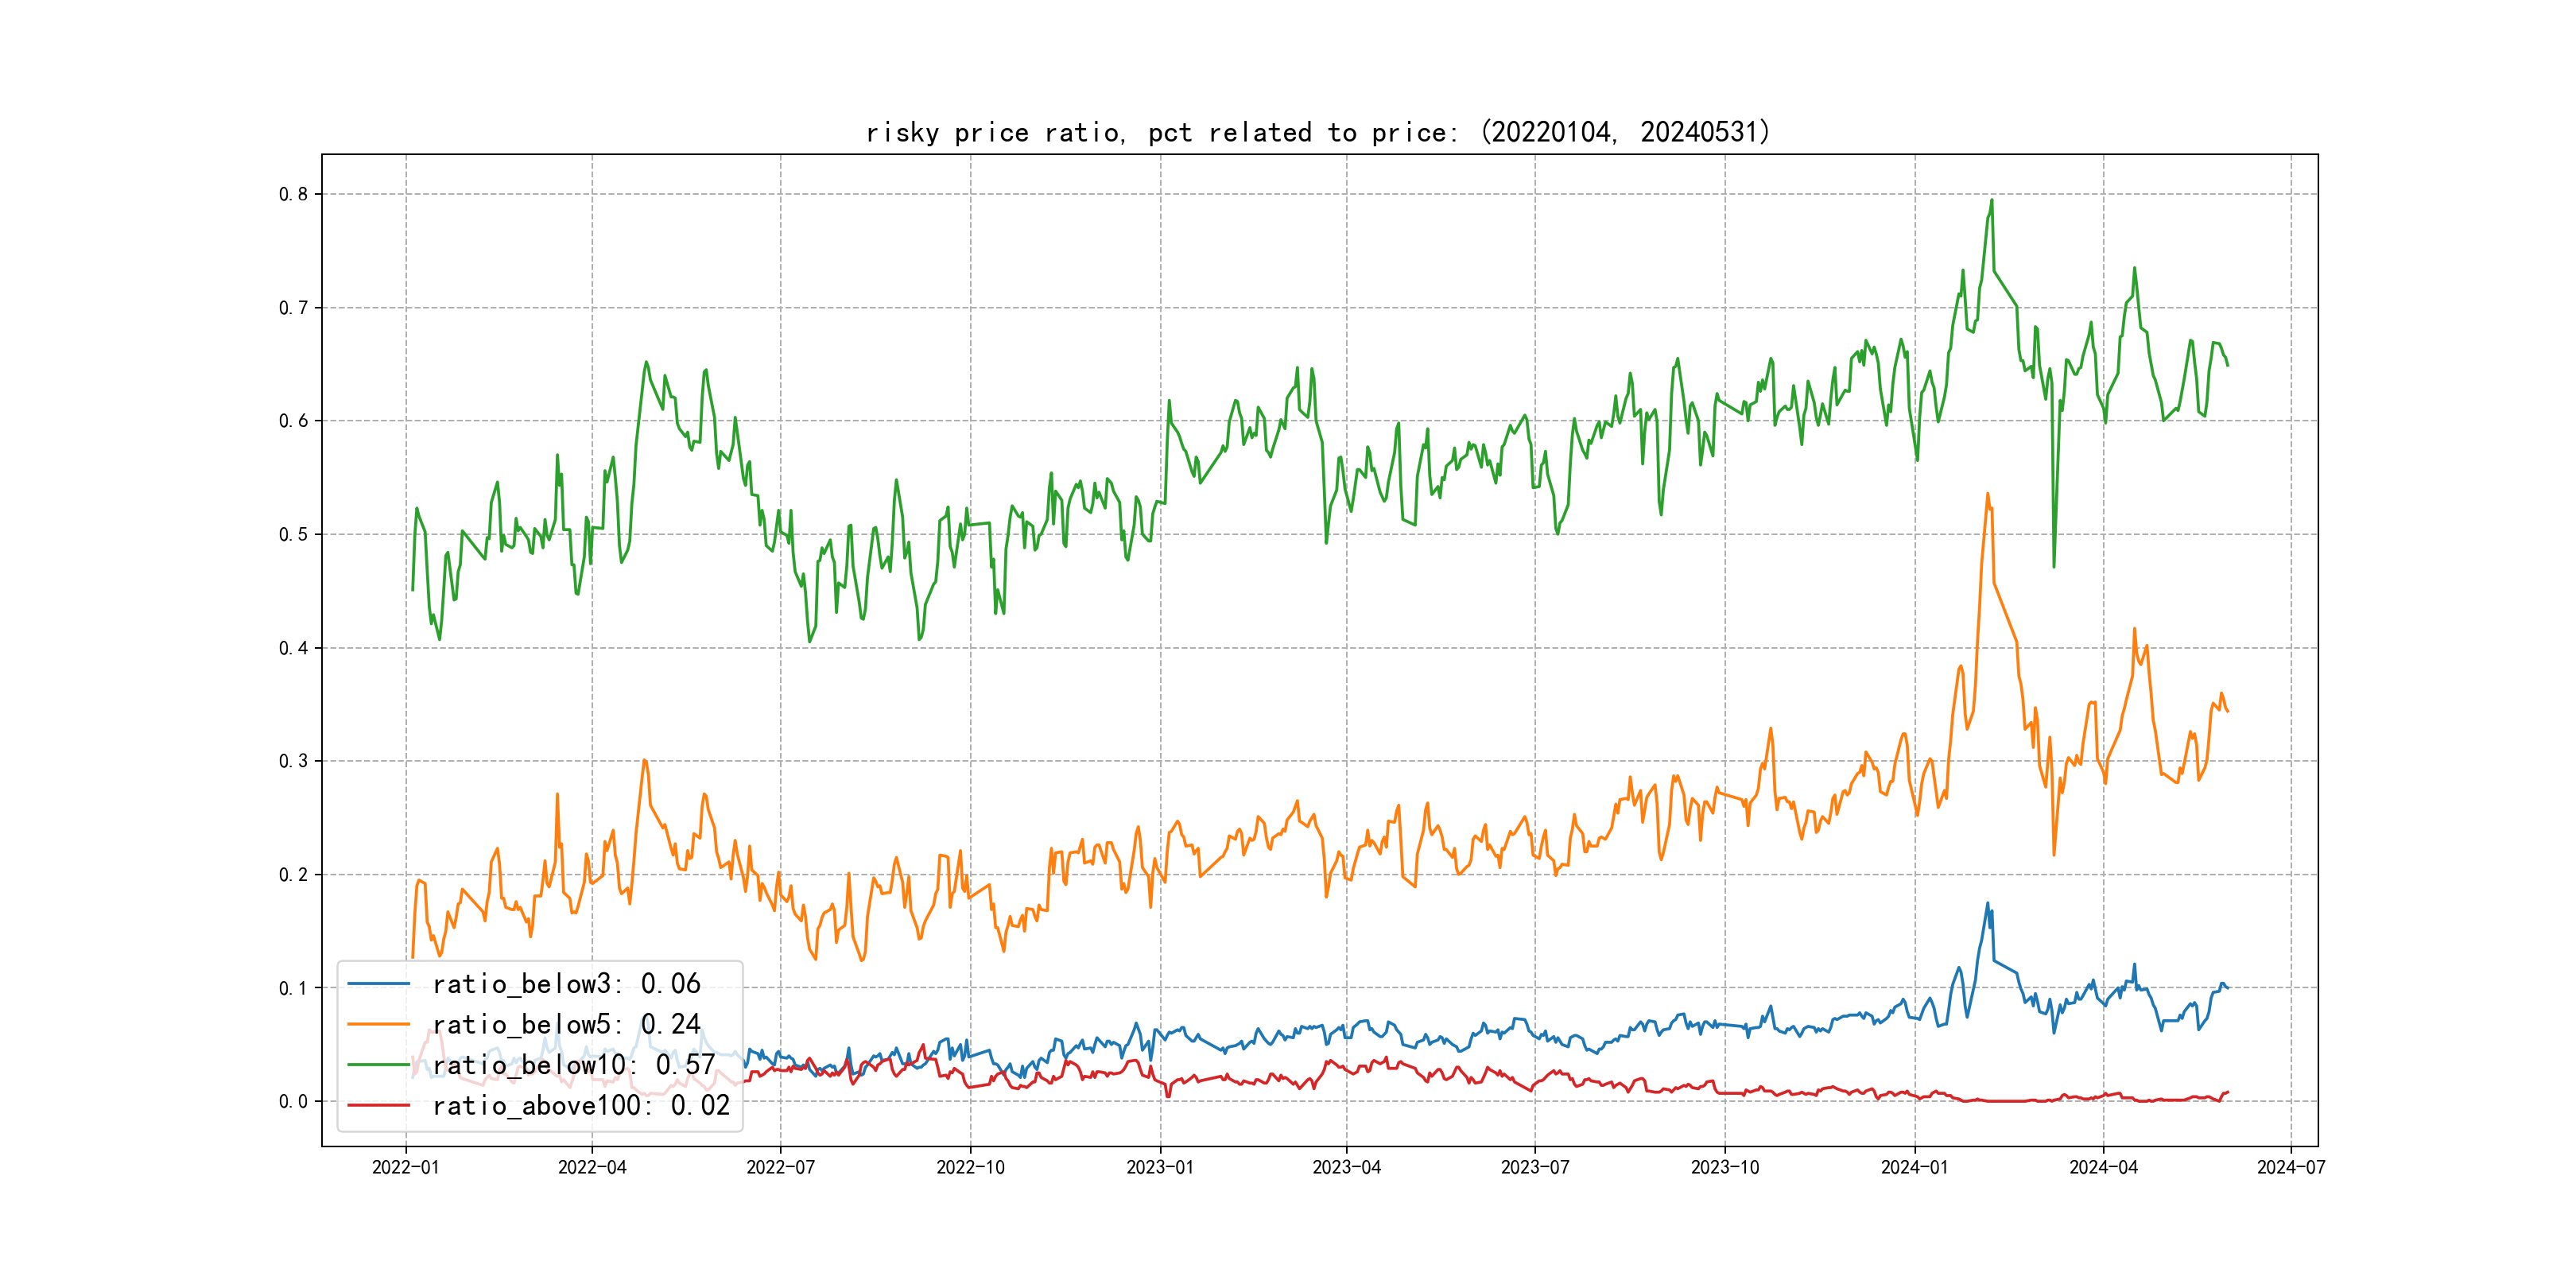The width and height of the screenshot is (2576, 1288).
Task: Click the highest peak of the green line
Action: pos(1991,200)
